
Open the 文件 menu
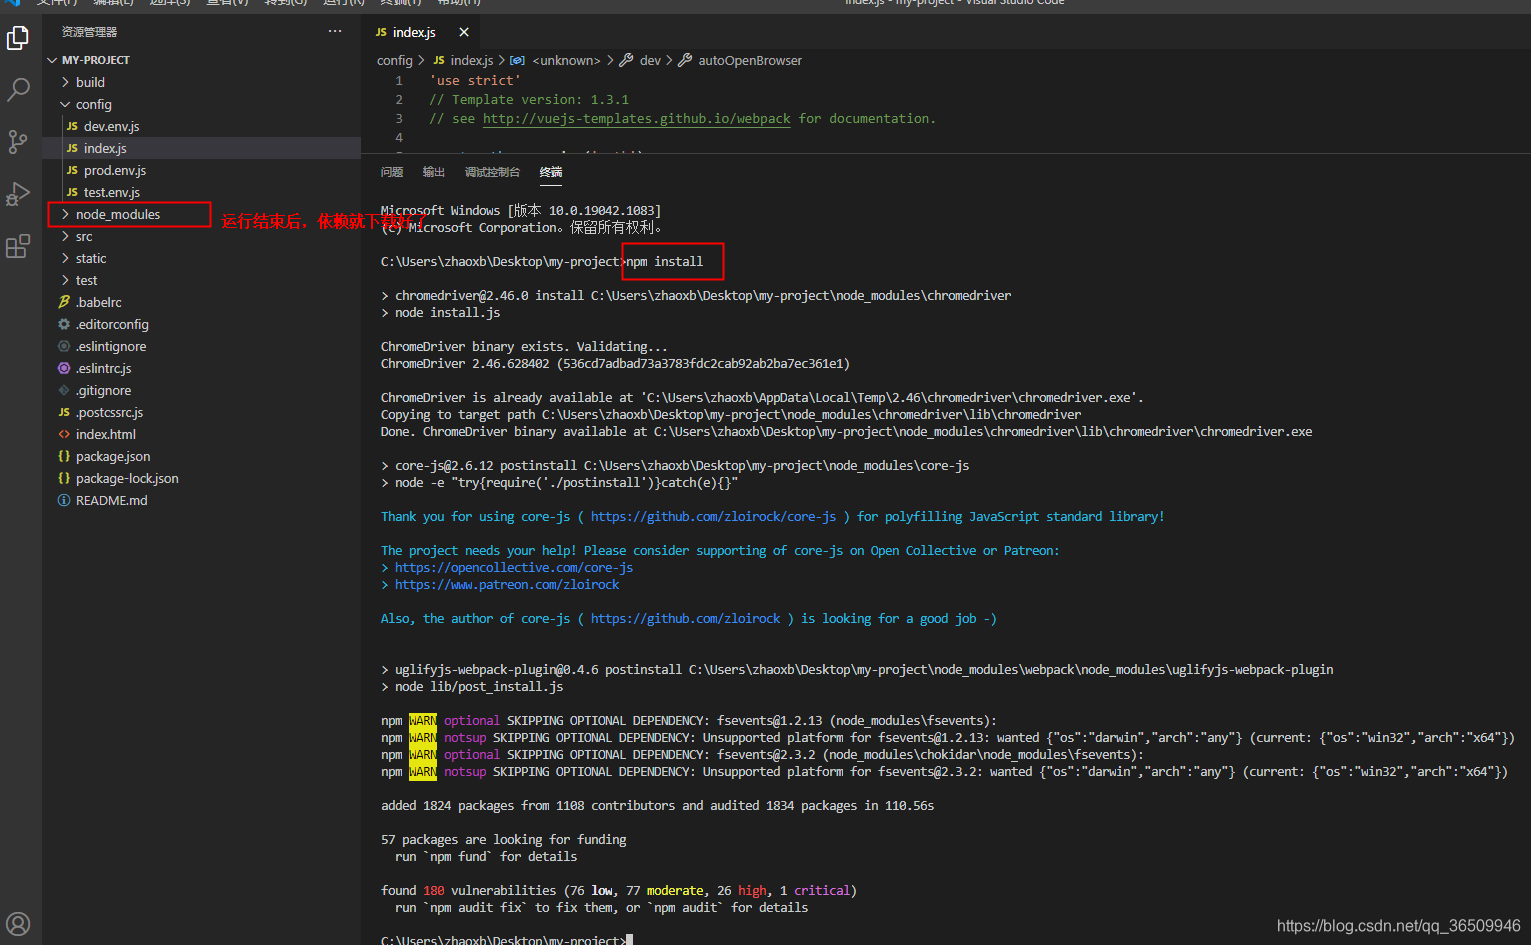56,3
